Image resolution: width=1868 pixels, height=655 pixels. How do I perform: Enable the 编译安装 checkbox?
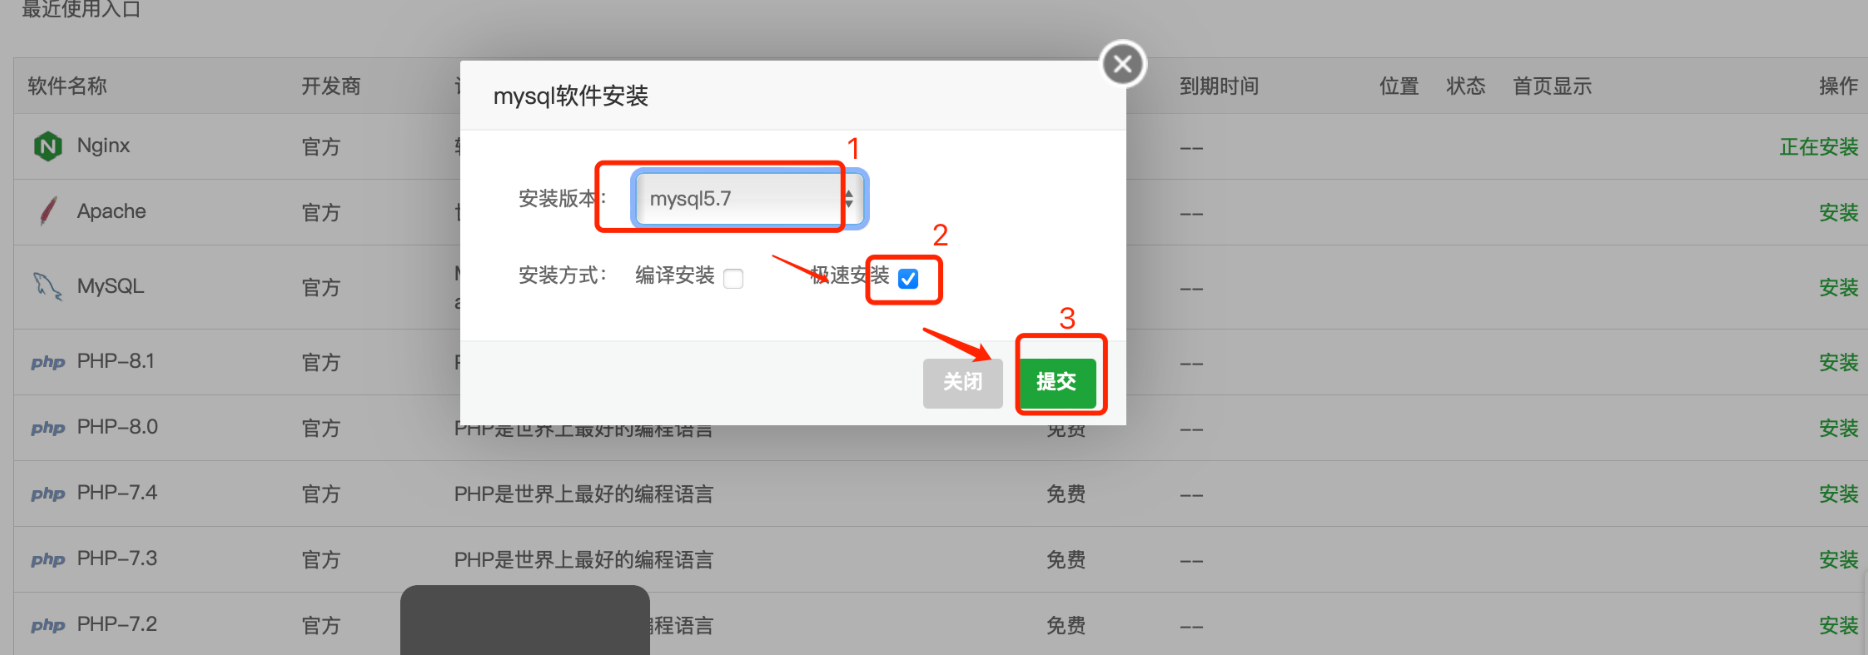pyautogui.click(x=733, y=278)
